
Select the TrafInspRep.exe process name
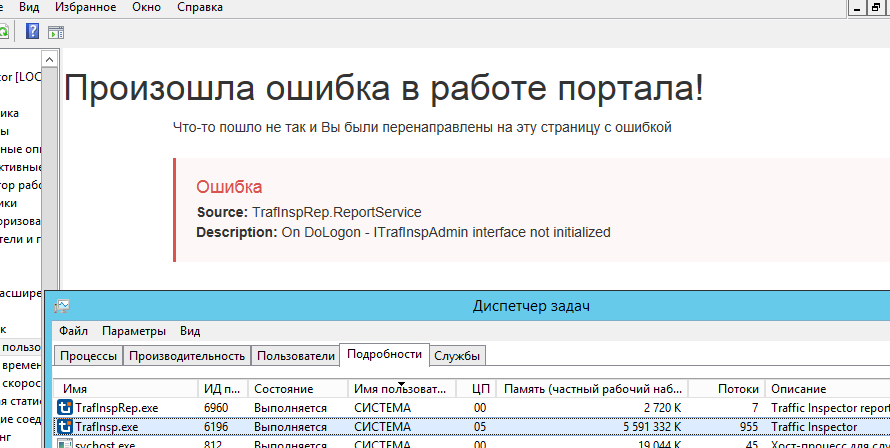[x=116, y=408]
